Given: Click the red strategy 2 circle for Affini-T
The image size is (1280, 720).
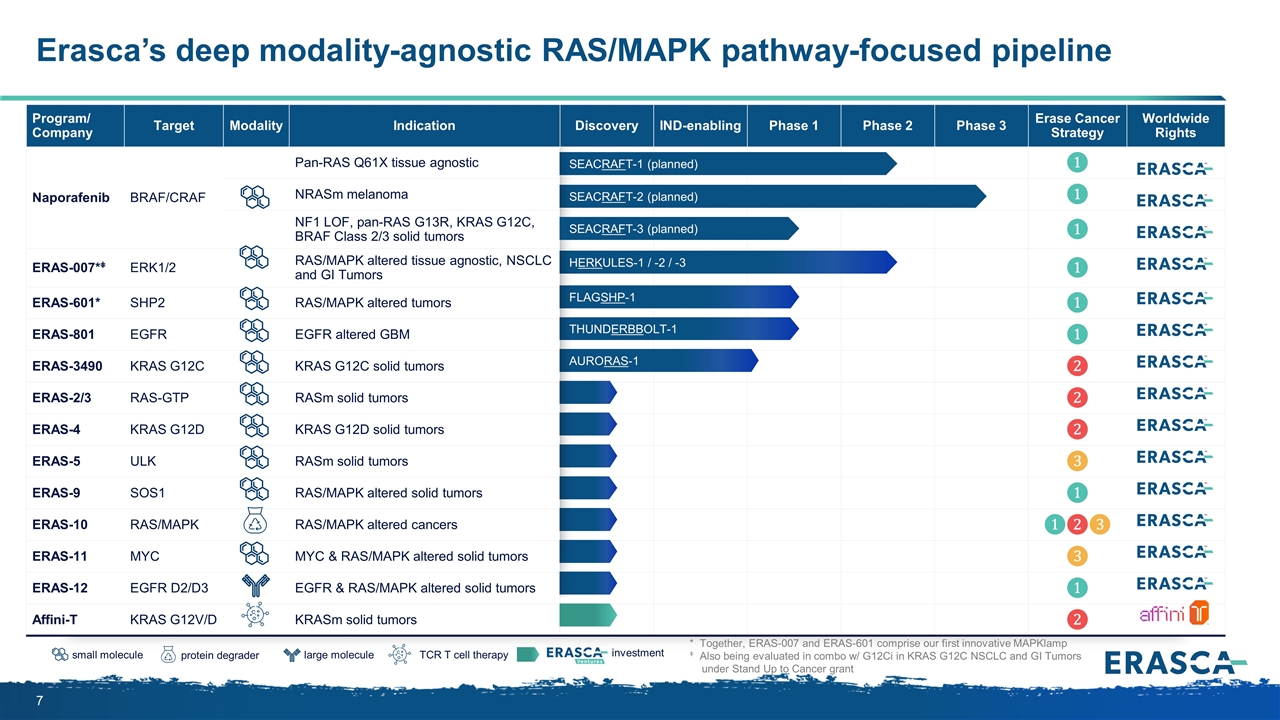Looking at the screenshot, I should 1076,620.
